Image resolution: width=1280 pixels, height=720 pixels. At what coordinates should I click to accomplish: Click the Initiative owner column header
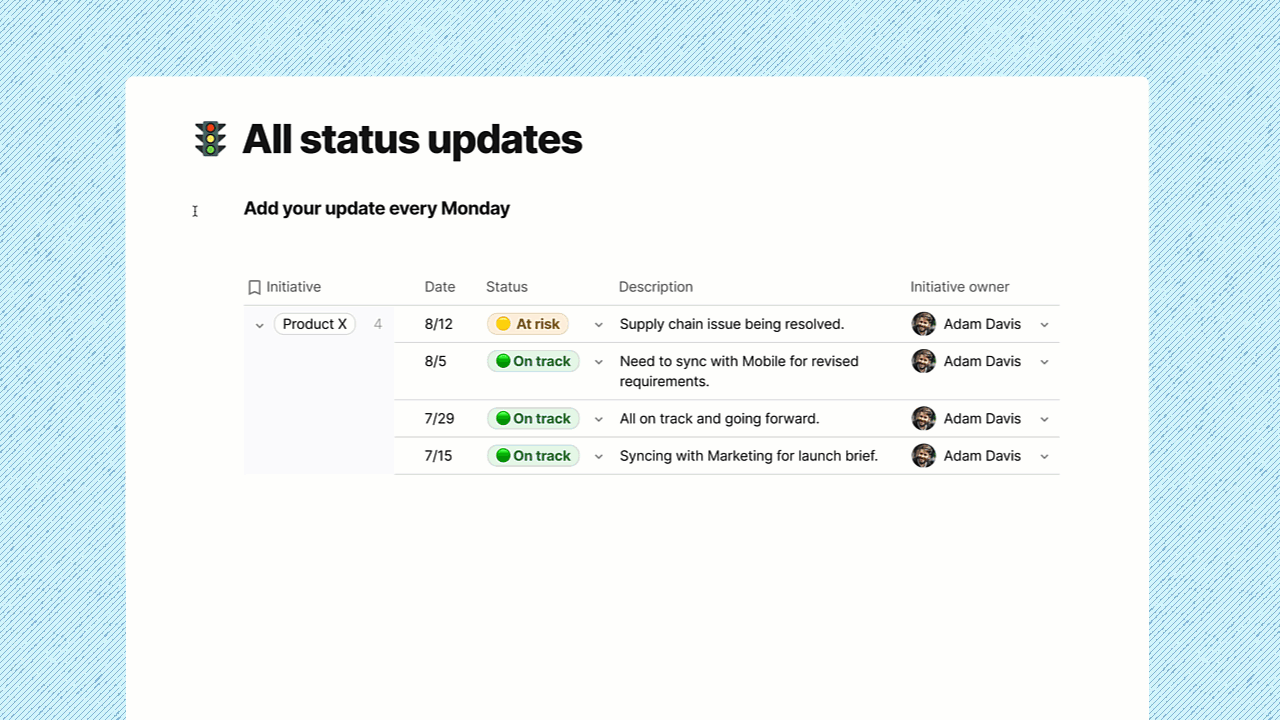[959, 287]
